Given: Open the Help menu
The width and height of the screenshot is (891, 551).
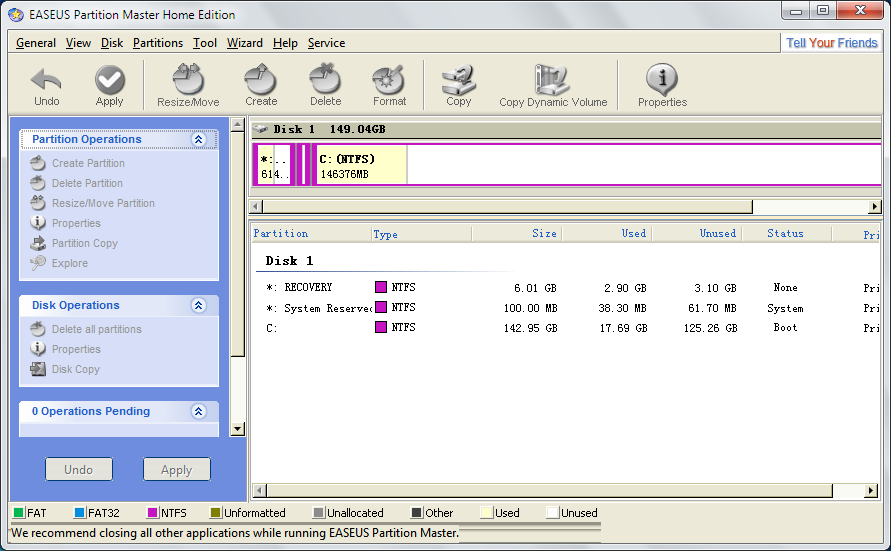Looking at the screenshot, I should [x=285, y=43].
